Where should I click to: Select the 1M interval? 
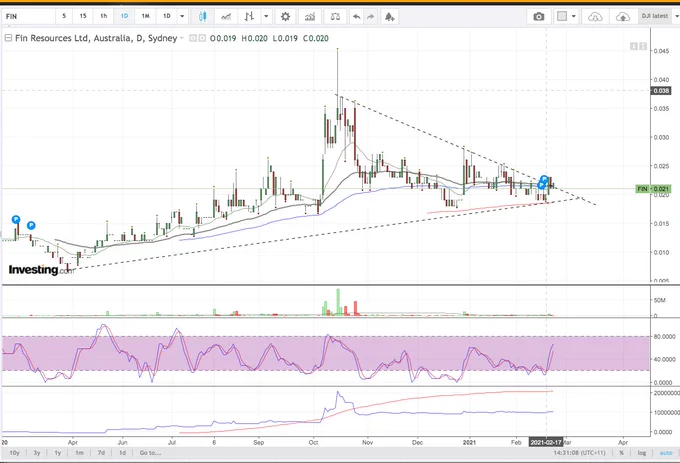pos(145,16)
